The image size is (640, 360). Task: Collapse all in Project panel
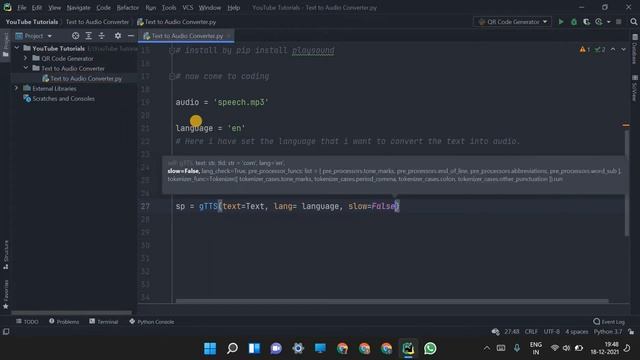tap(102, 36)
